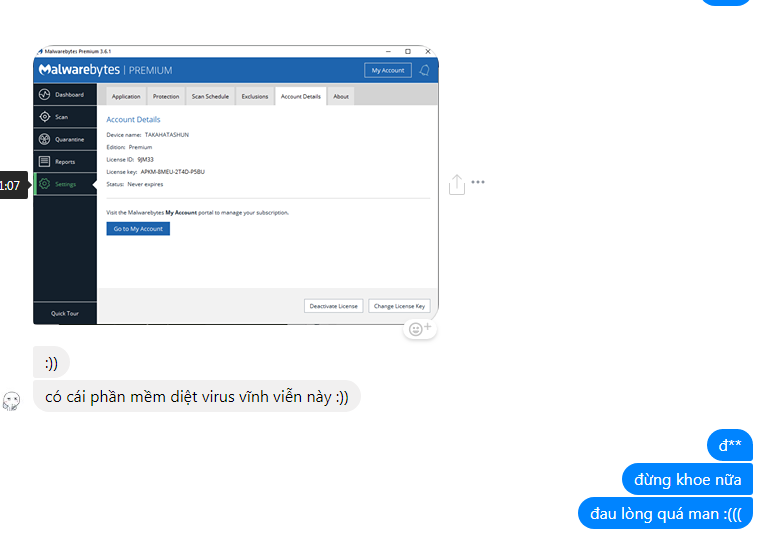Click the notification bell icon in Malwarebytes
The width and height of the screenshot is (761, 548).
pyautogui.click(x=425, y=70)
